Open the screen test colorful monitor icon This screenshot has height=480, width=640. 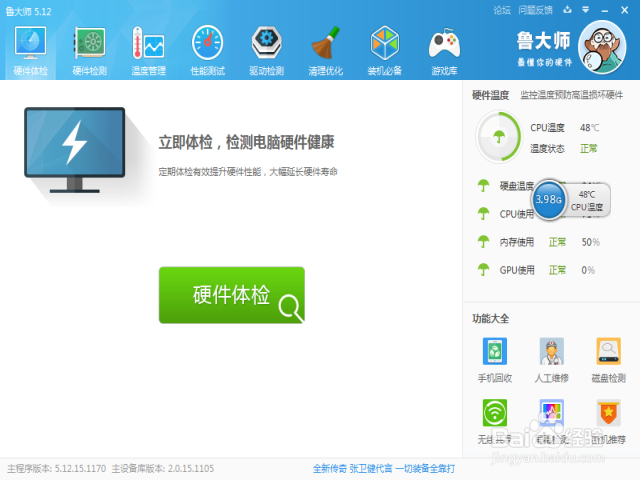(551, 413)
